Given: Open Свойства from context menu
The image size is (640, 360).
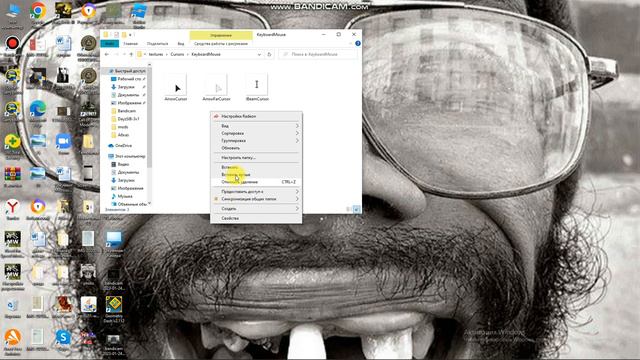Looking at the screenshot, I should [x=256, y=218].
